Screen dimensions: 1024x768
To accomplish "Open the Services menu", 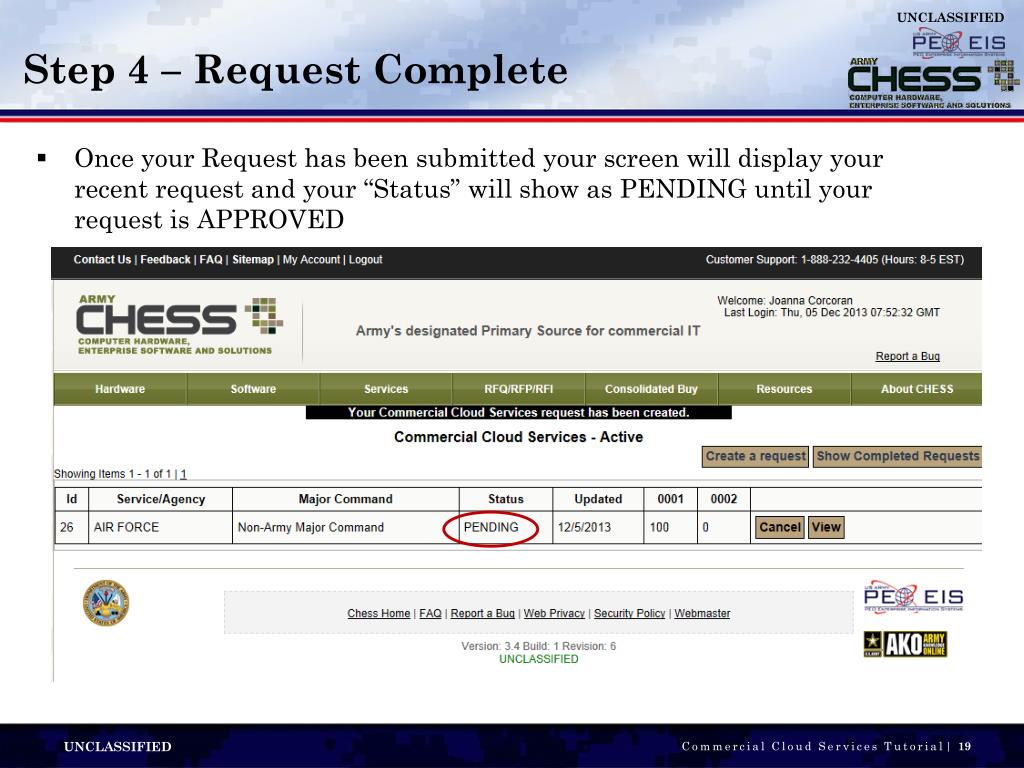I will click(x=386, y=389).
